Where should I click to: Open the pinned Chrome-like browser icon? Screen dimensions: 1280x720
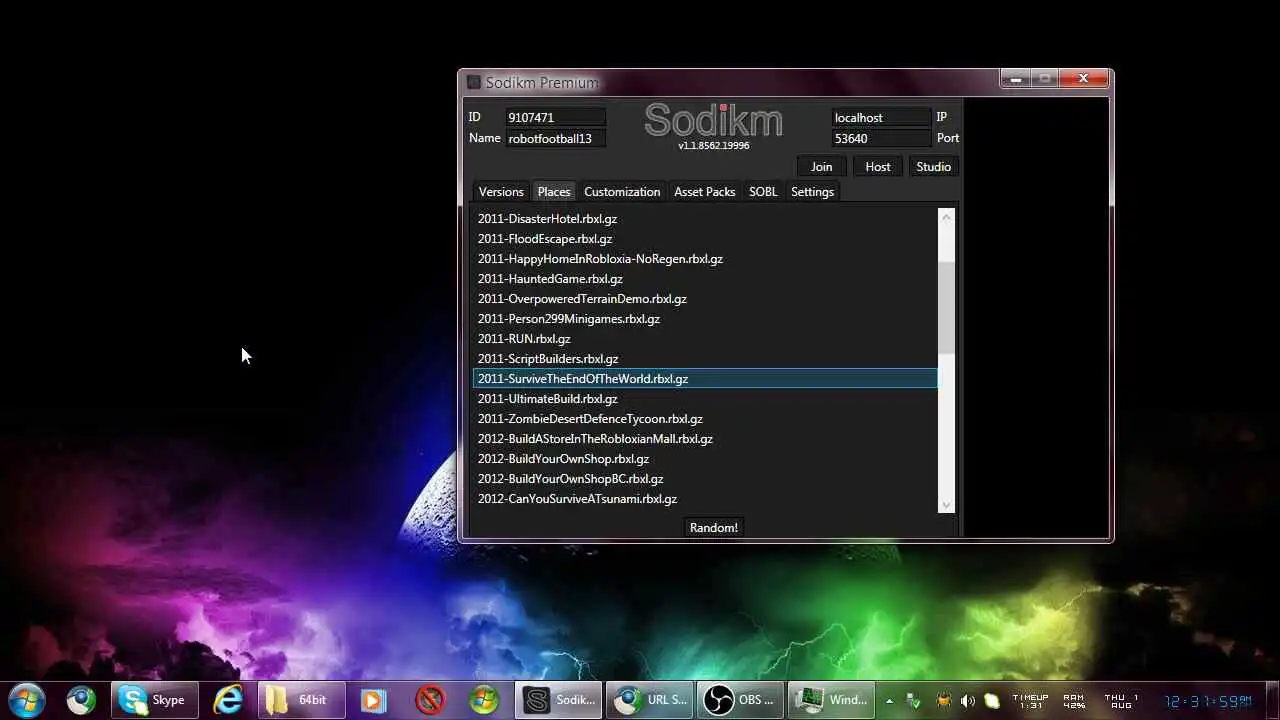81,700
